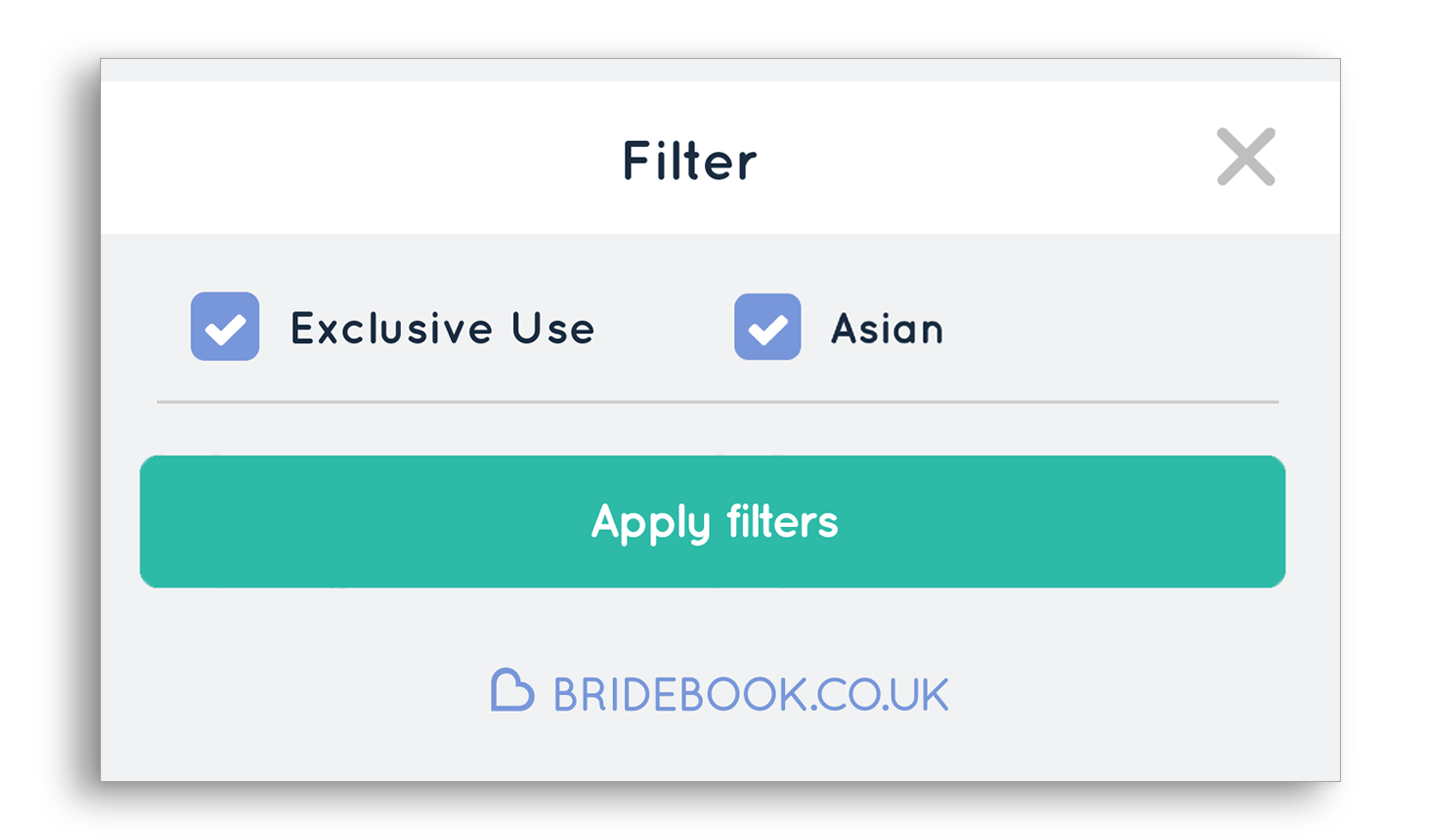Select the checkmark icon inside the Exclusive Use box
The image size is (1440, 840).
click(224, 327)
